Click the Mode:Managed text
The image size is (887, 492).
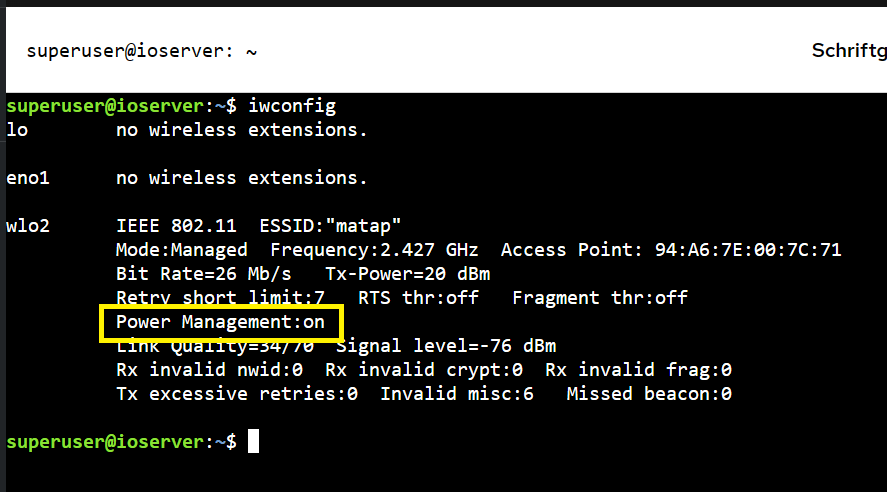(x=181, y=250)
